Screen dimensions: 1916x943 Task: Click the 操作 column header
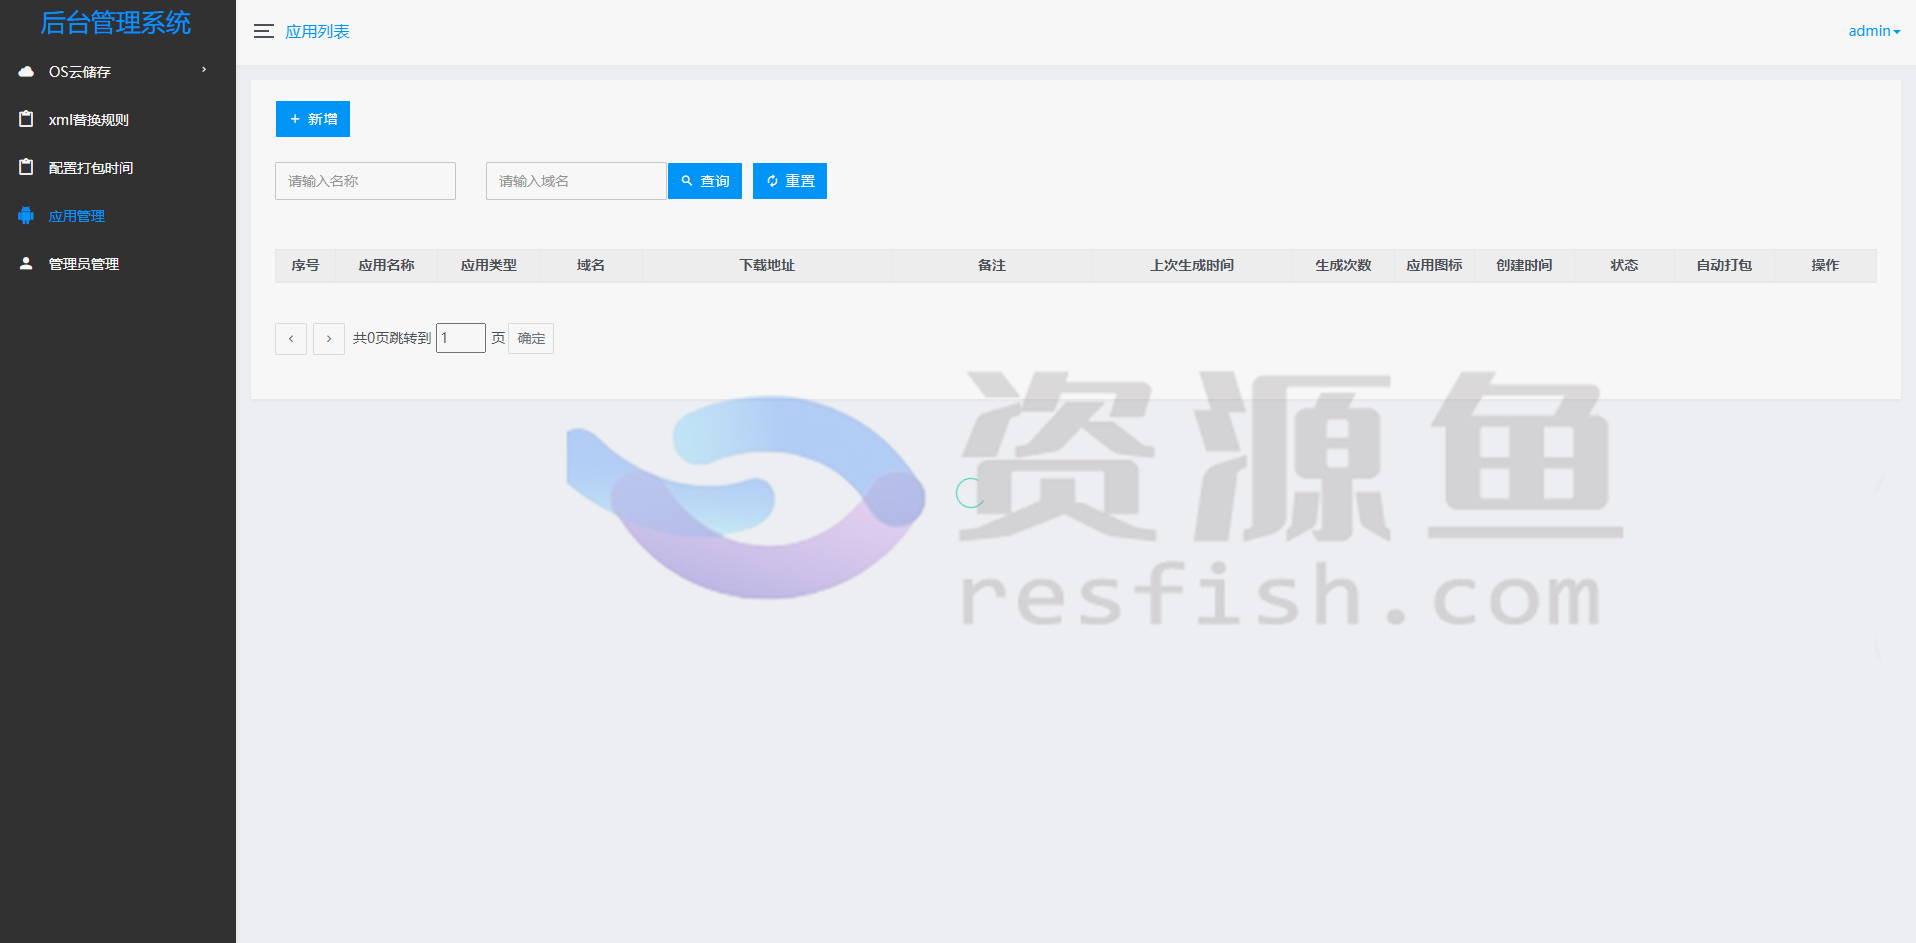[x=1825, y=265]
